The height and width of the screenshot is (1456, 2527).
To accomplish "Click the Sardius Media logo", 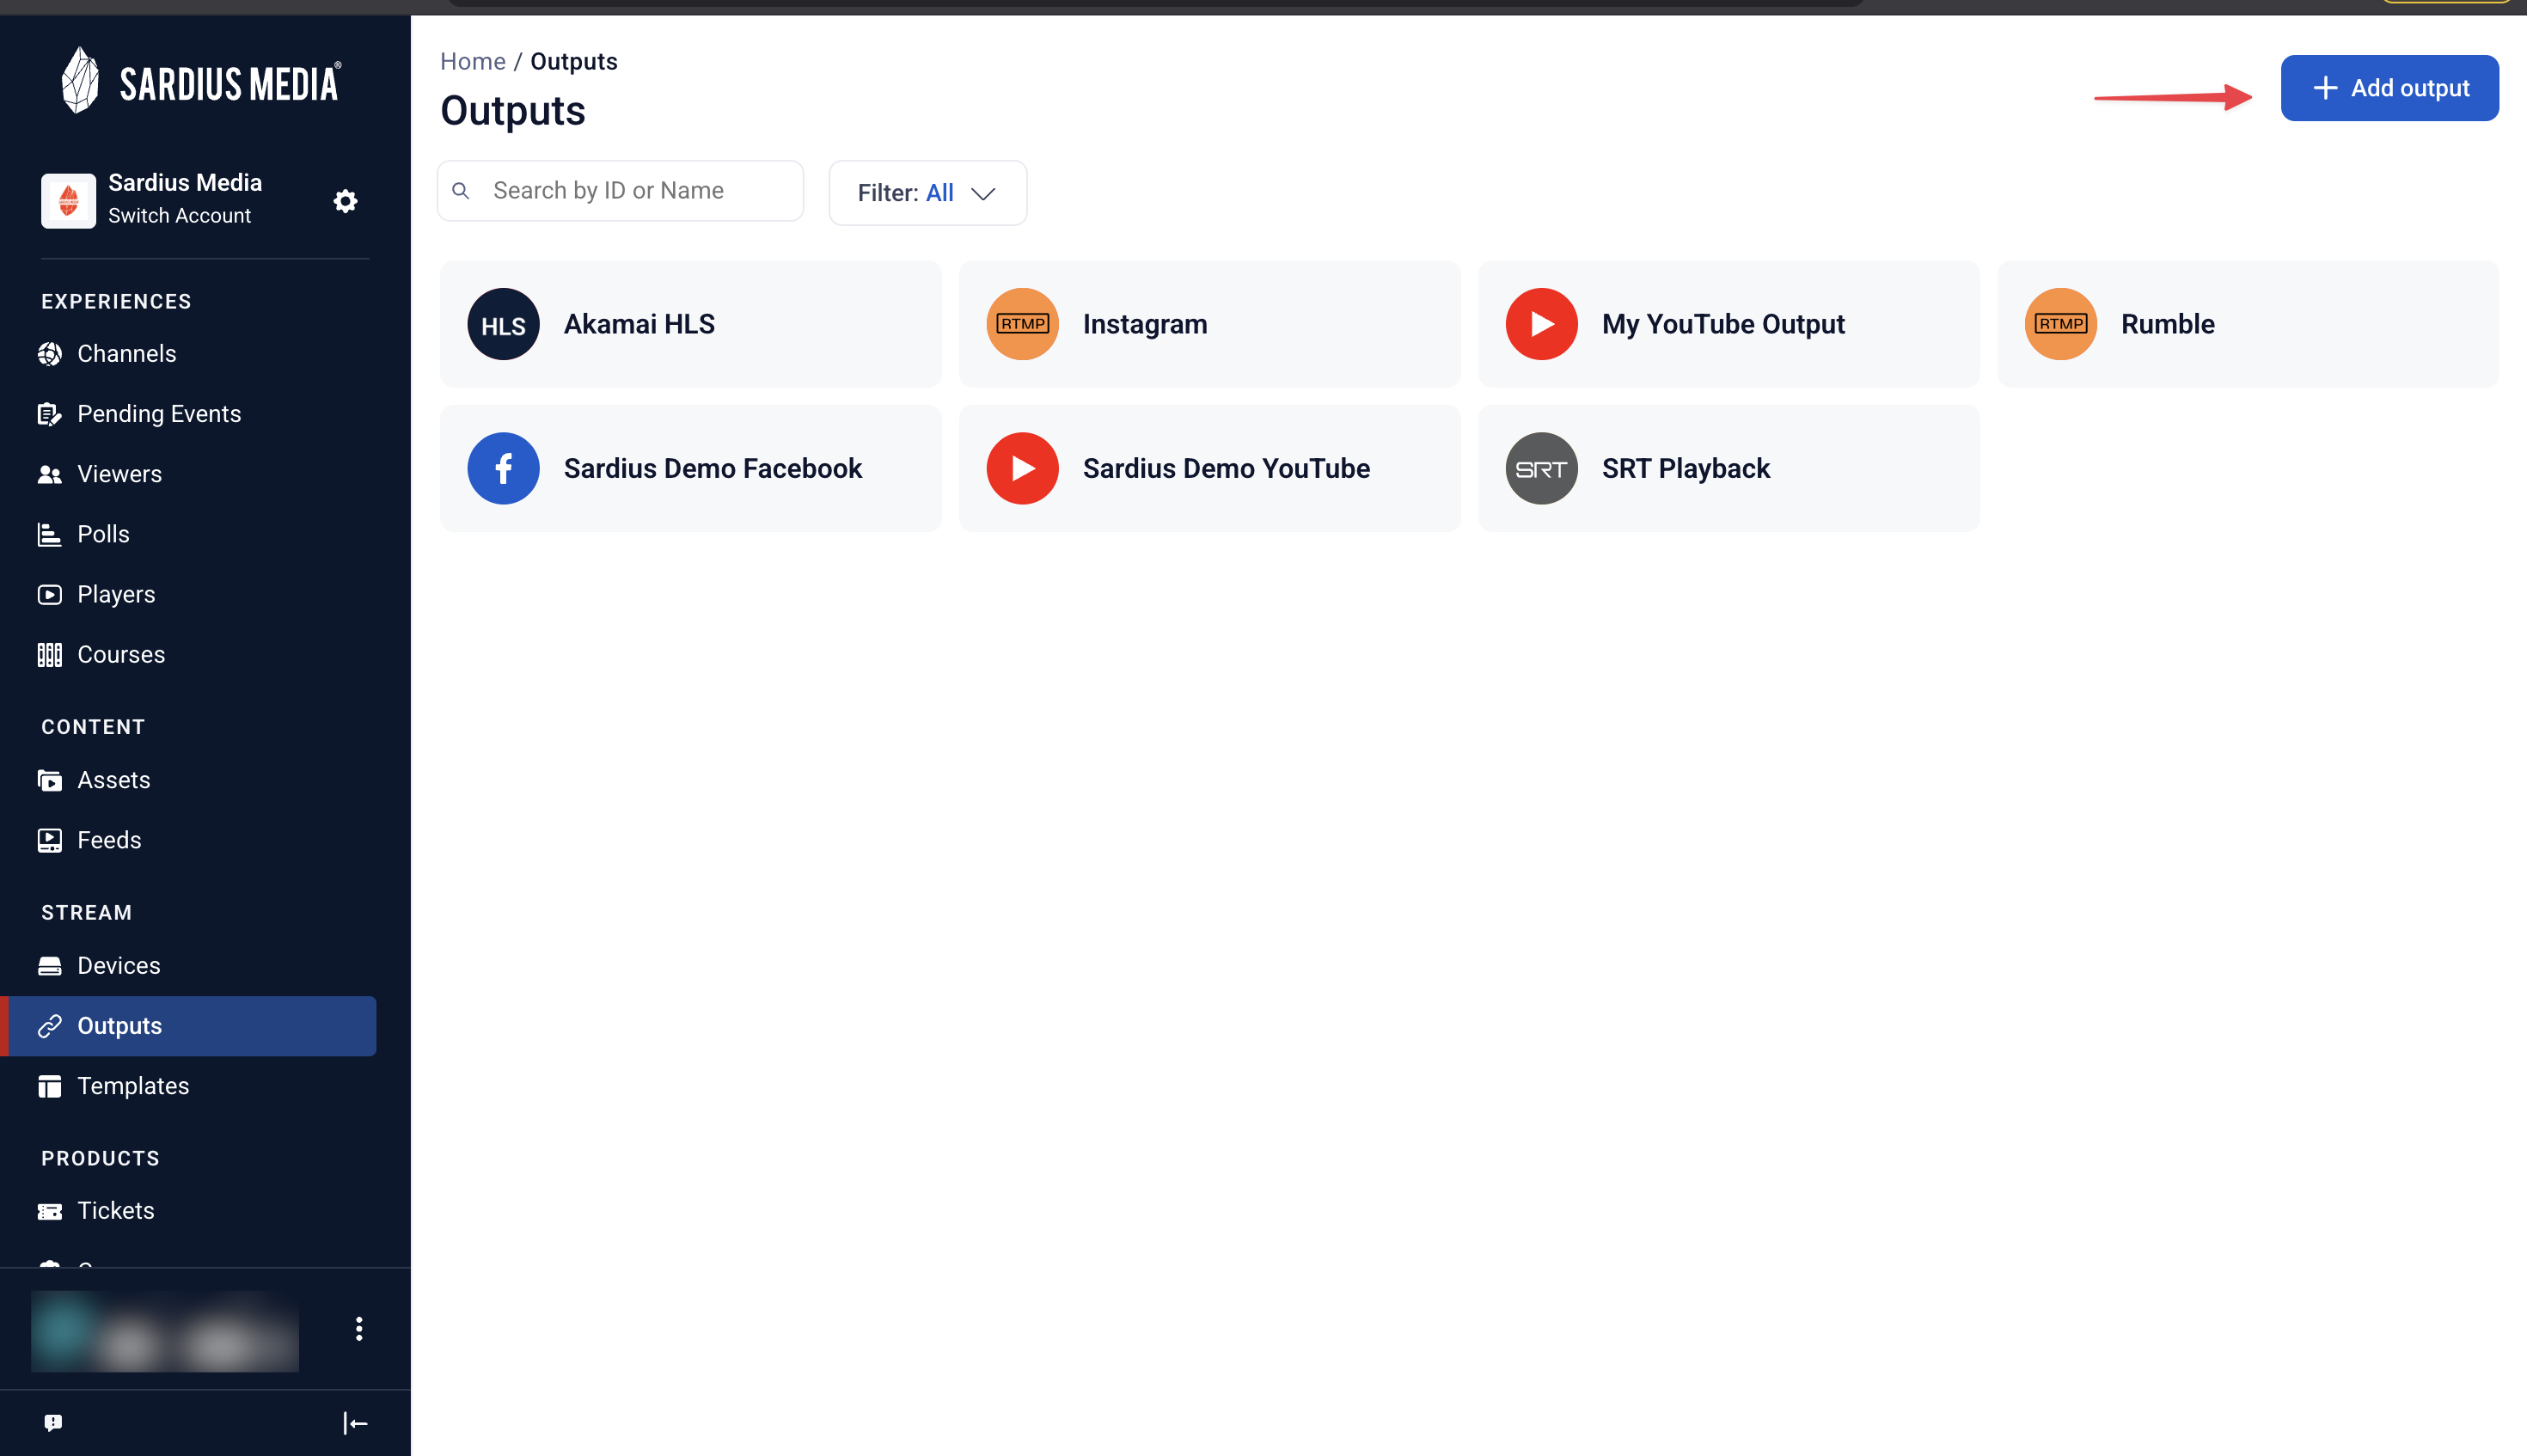I will [x=201, y=81].
